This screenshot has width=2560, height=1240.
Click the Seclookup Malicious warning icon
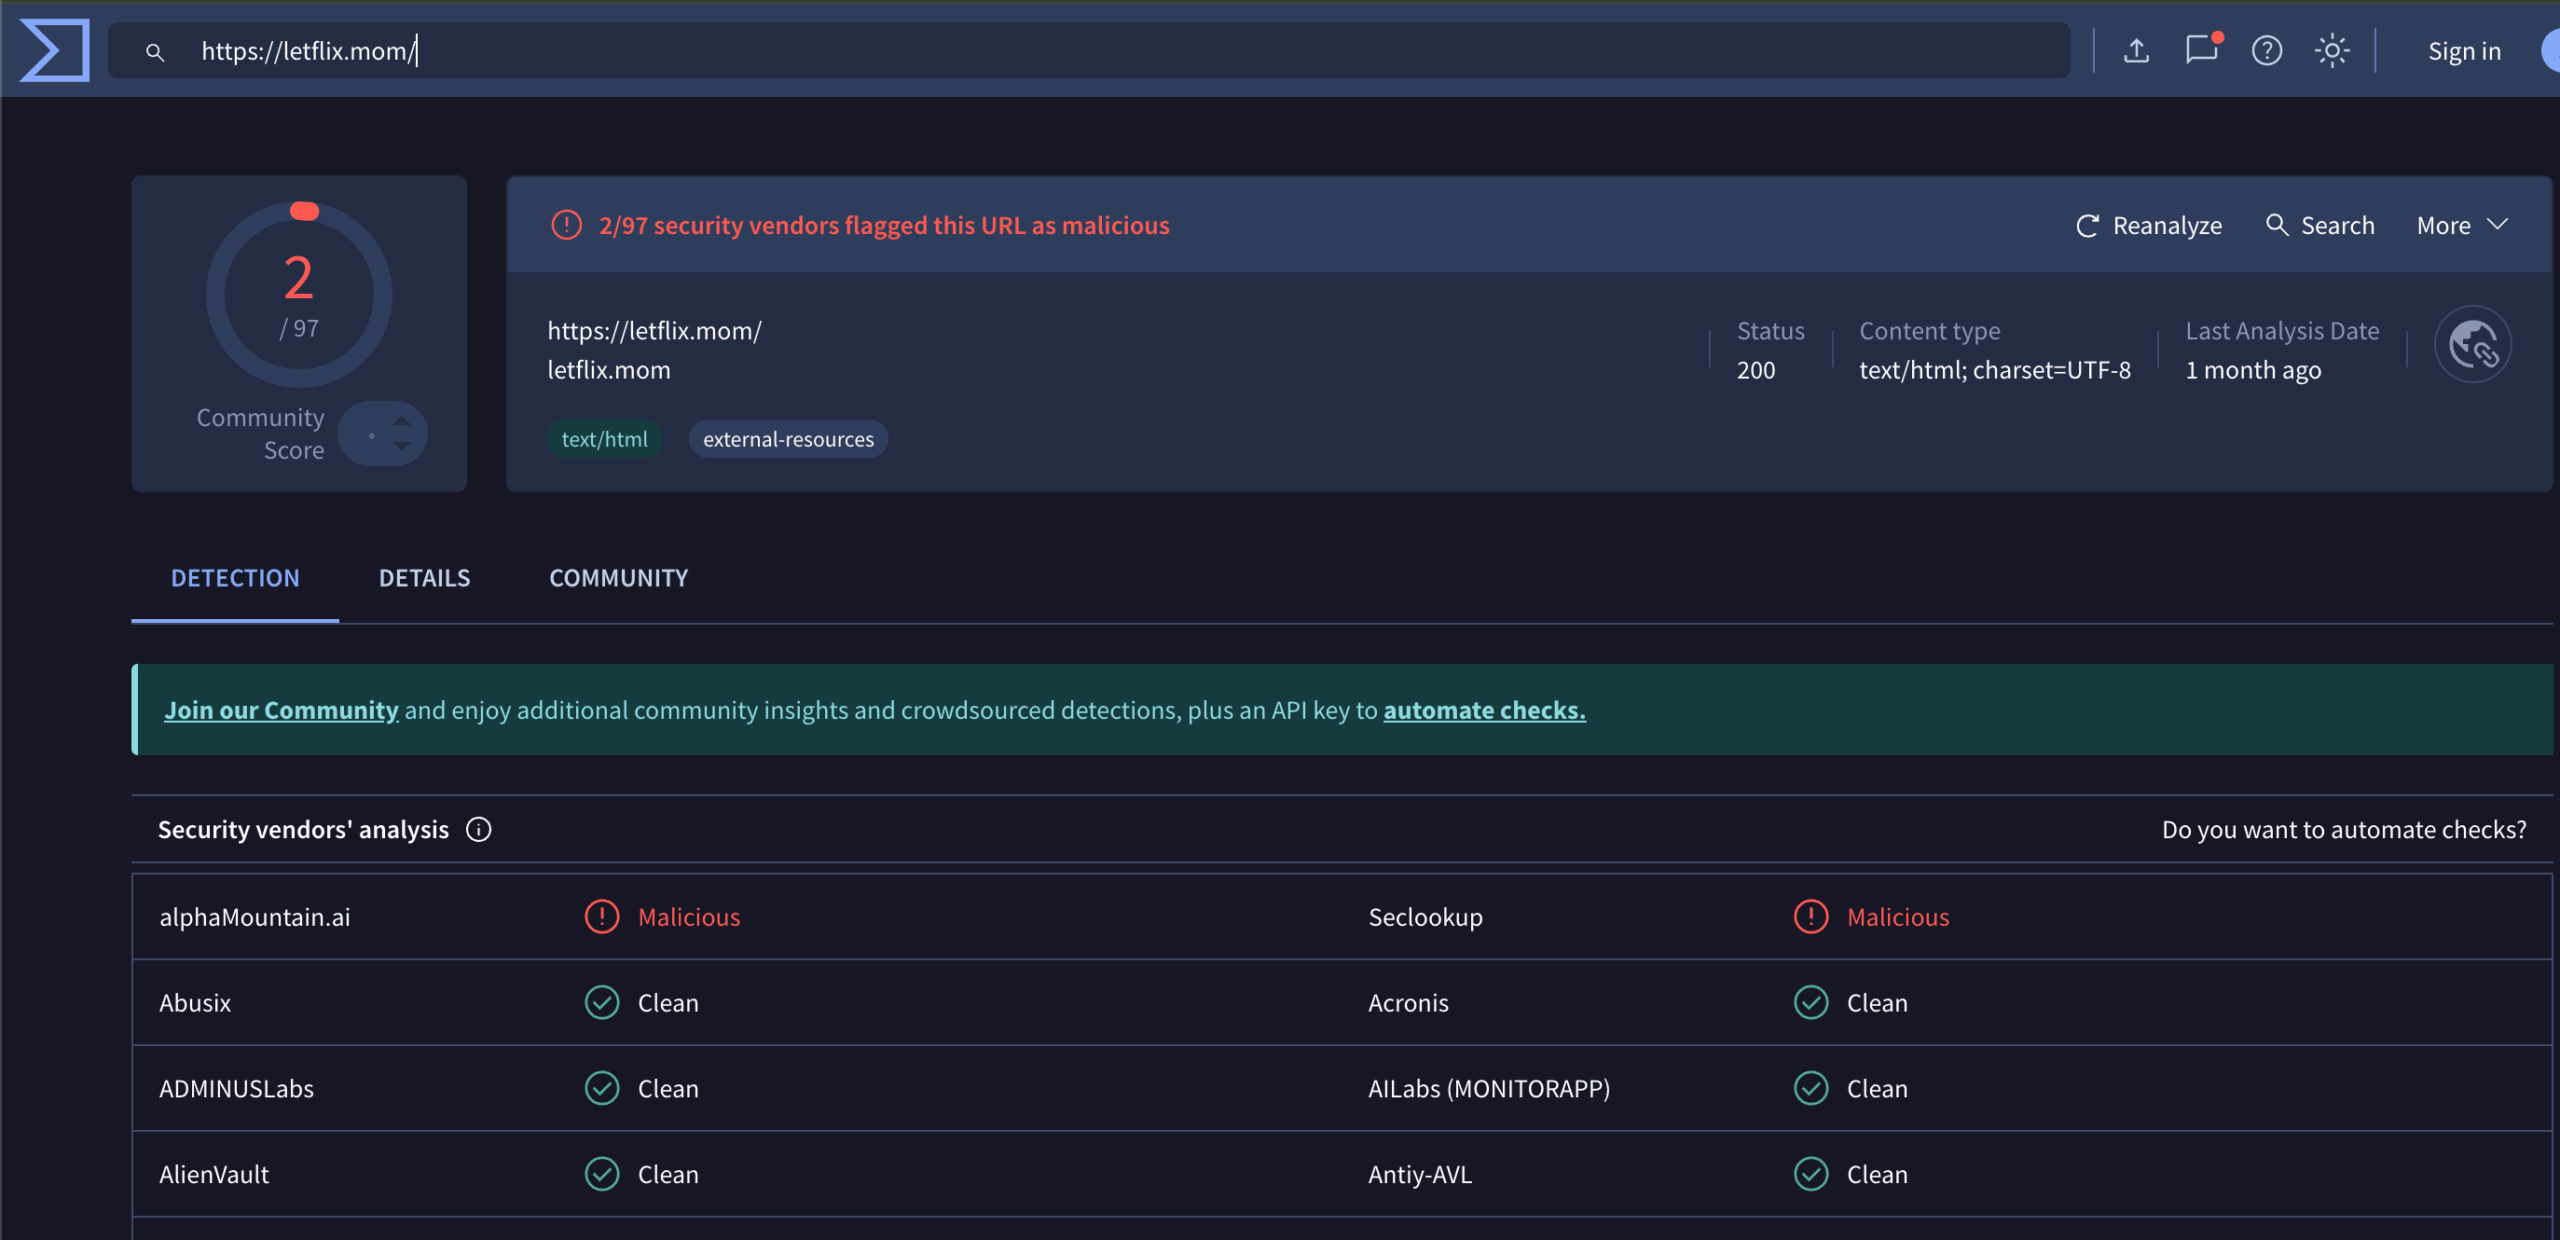(1811, 917)
